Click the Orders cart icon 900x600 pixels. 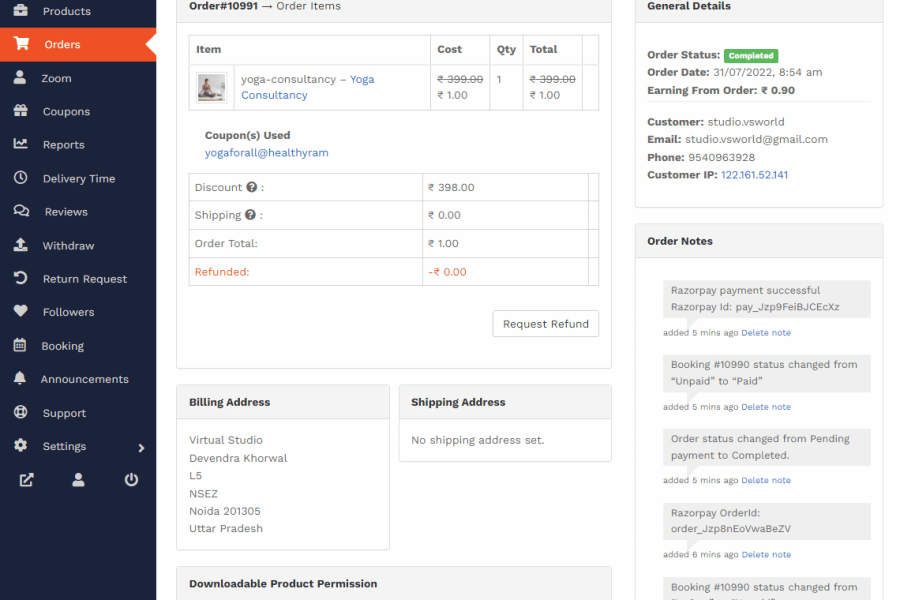click(x=21, y=44)
